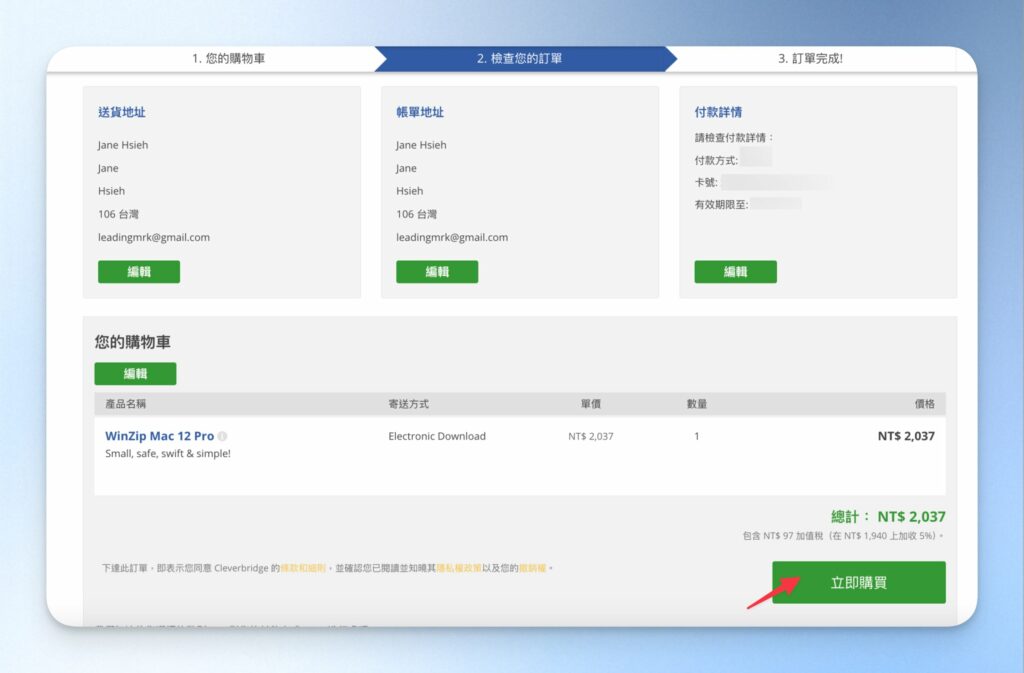Image resolution: width=1024 pixels, height=673 pixels.
Task: Click the 付款方式 label
Action: [x=716, y=161]
